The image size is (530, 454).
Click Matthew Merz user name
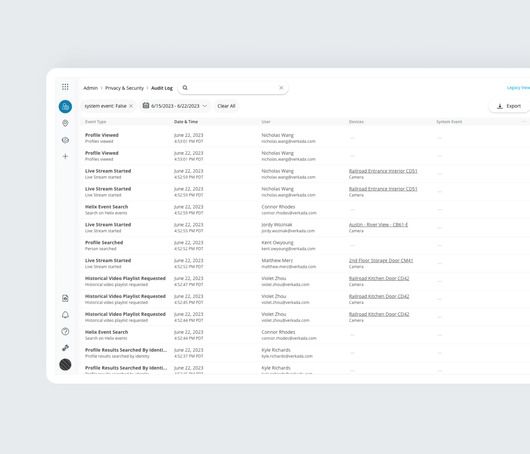click(277, 260)
